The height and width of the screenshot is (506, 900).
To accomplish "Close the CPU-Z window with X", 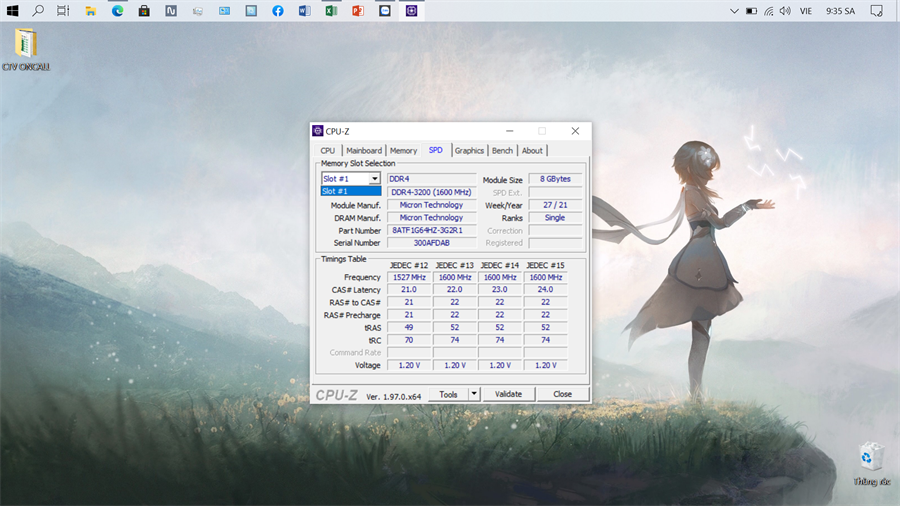I will pyautogui.click(x=575, y=131).
